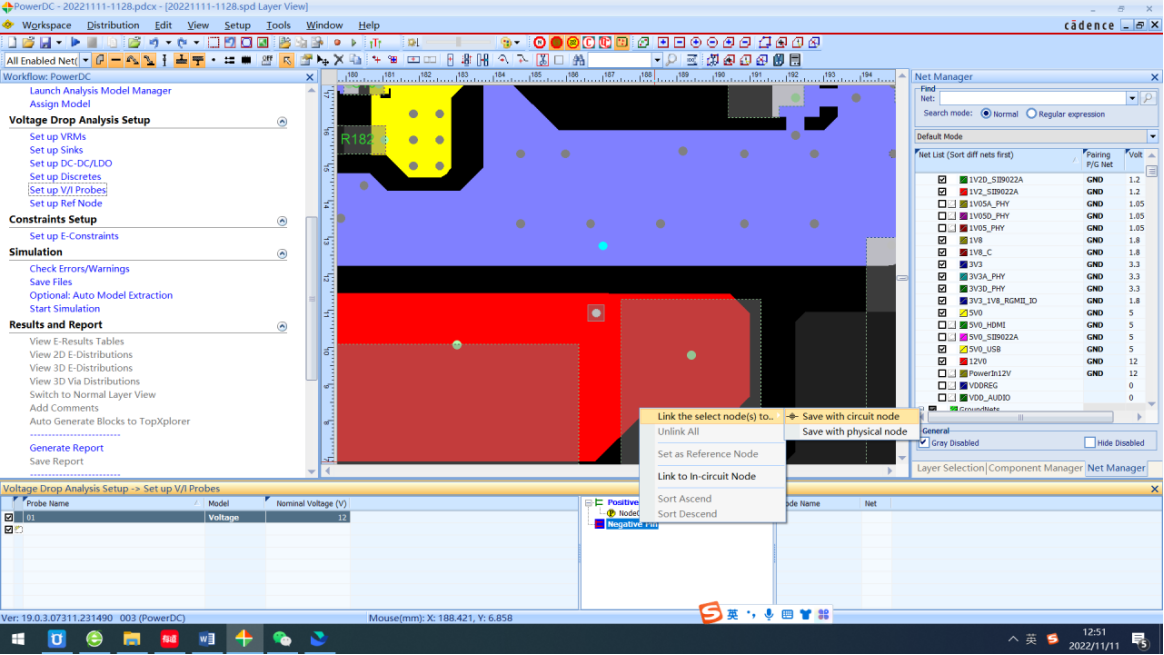Click the zoom out square minus icon

click(x=679, y=42)
